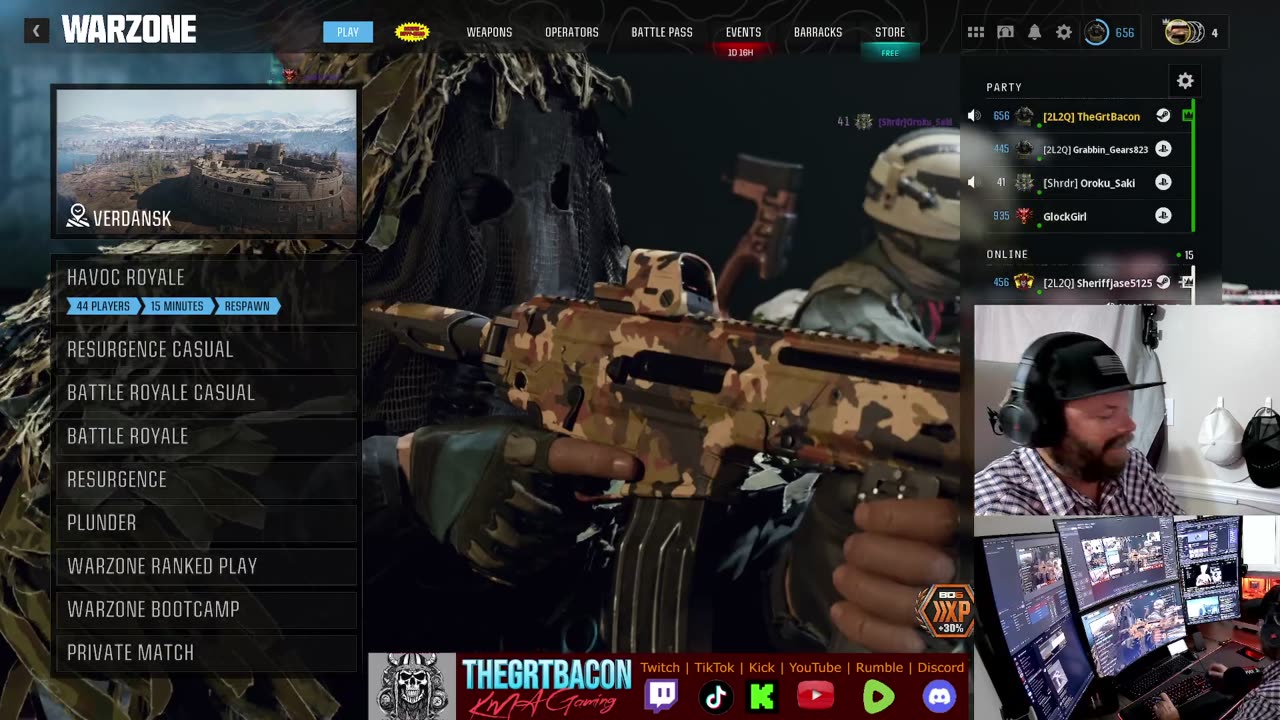This screenshot has height=720, width=1280.
Task: Click the party leader crown icon
Action: (1187, 116)
